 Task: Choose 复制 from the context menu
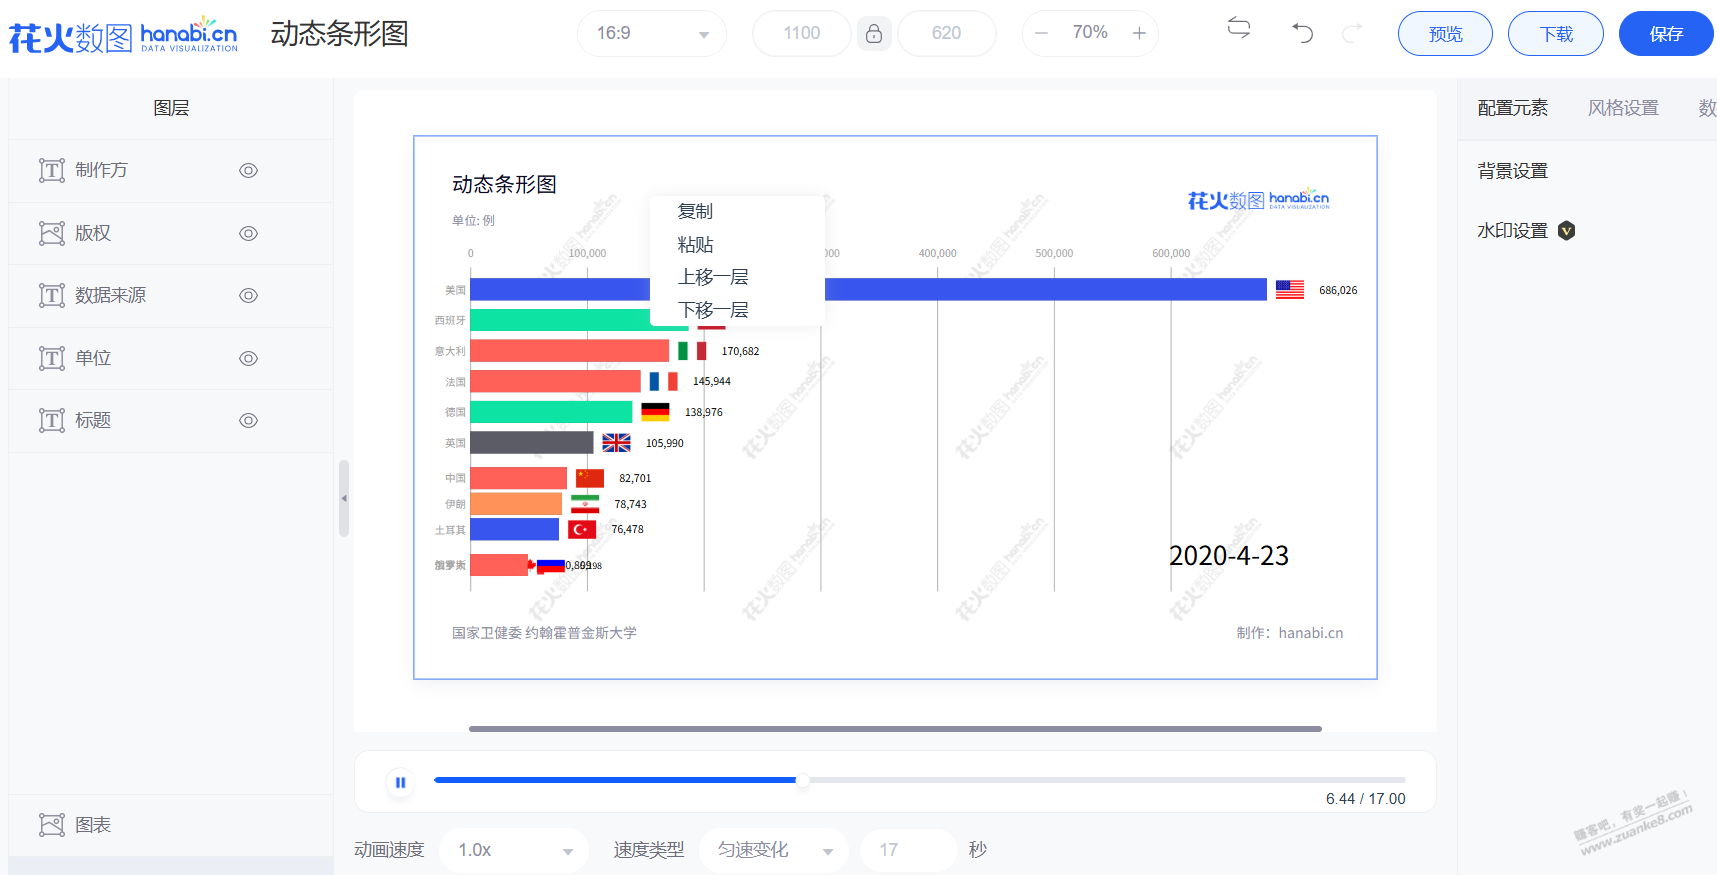pos(696,211)
